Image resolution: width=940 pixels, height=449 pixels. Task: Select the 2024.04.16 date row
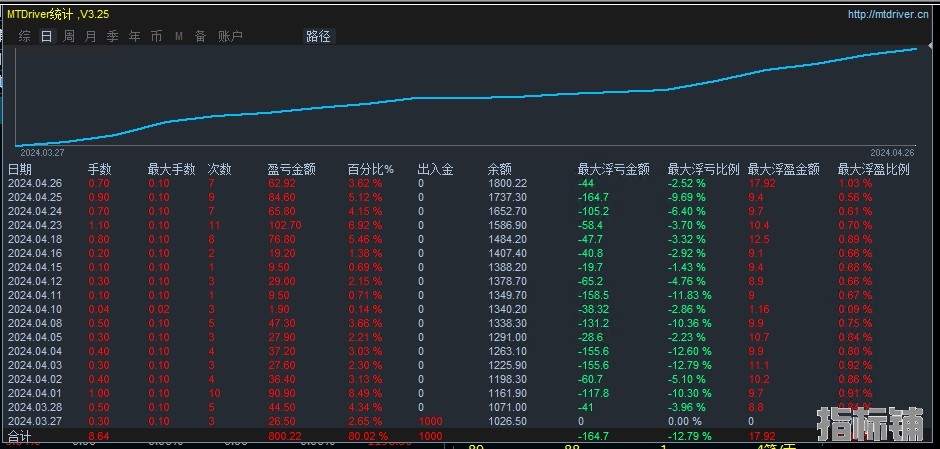(x=35, y=254)
